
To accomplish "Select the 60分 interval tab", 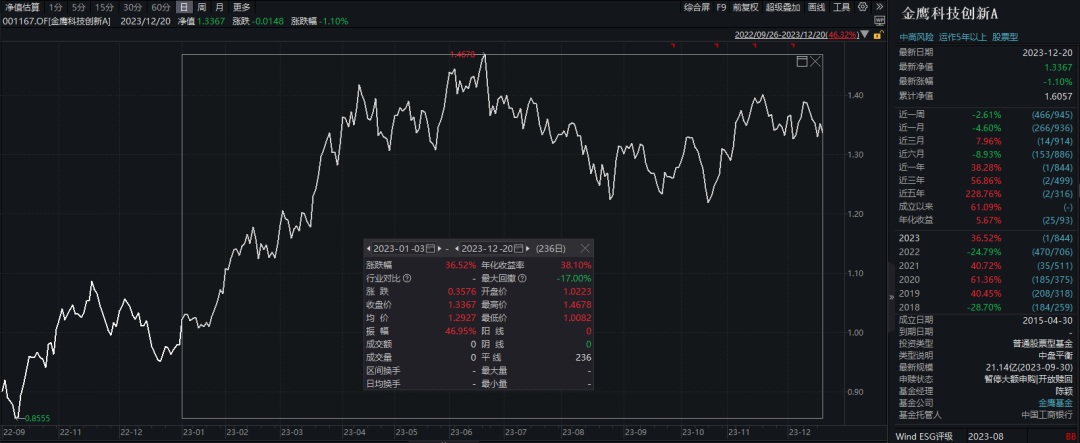I will [160, 7].
